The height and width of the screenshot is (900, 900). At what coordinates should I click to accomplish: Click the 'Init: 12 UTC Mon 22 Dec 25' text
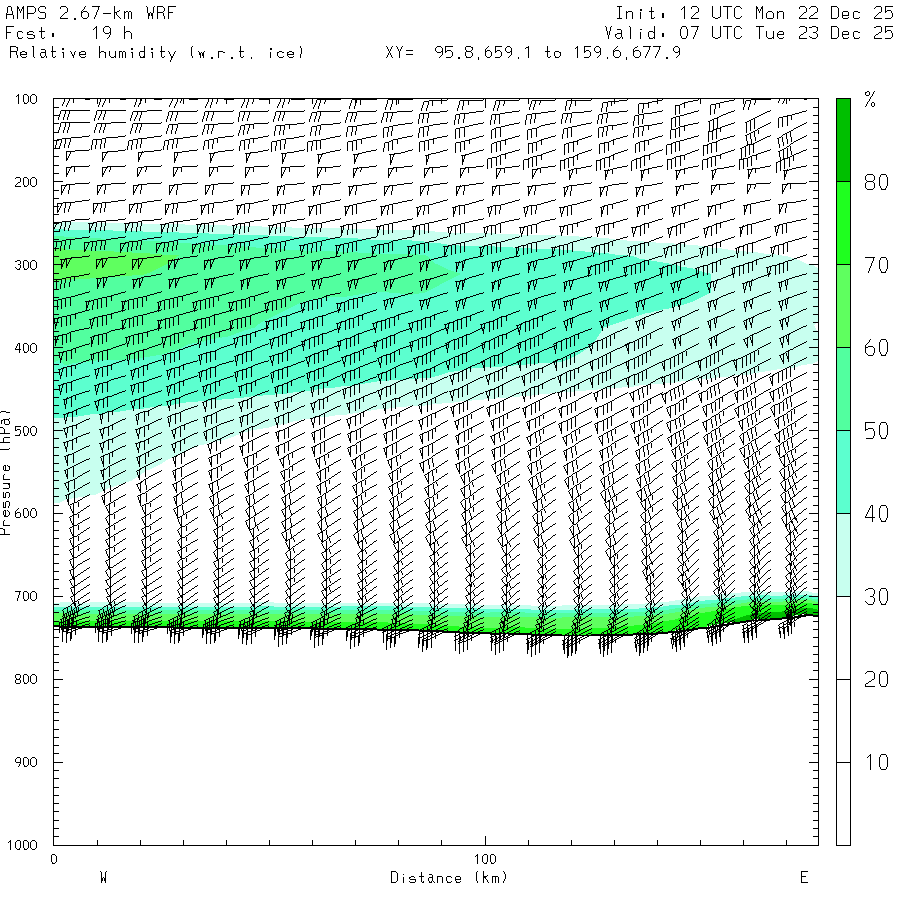(754, 13)
